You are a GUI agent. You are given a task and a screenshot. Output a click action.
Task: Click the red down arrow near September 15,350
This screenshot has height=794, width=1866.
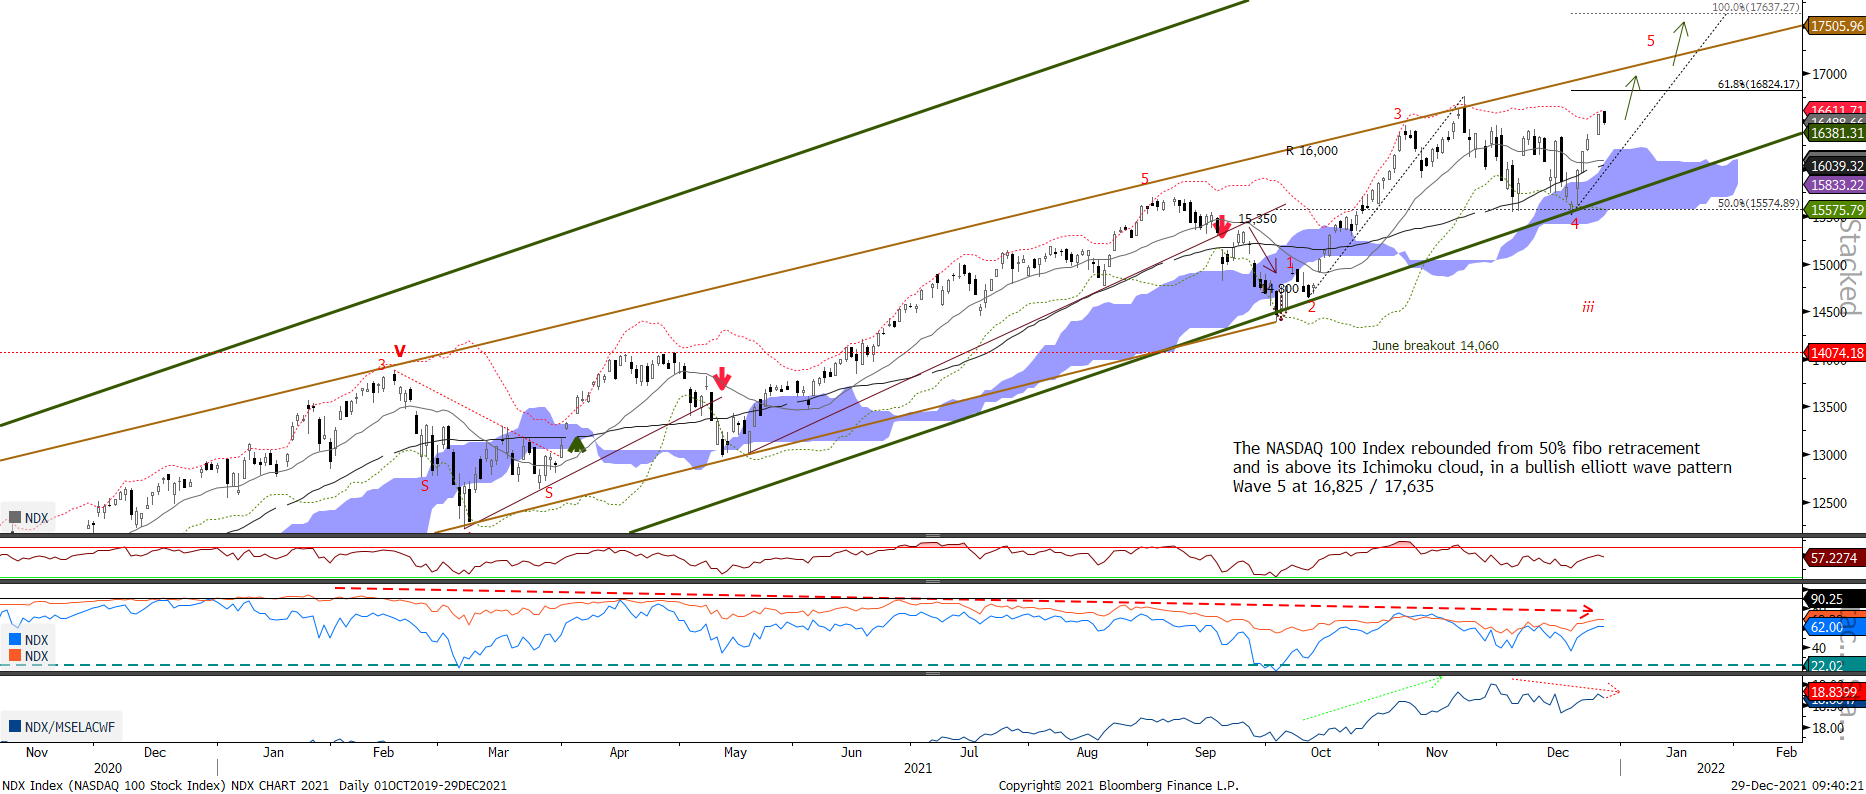tap(1222, 226)
